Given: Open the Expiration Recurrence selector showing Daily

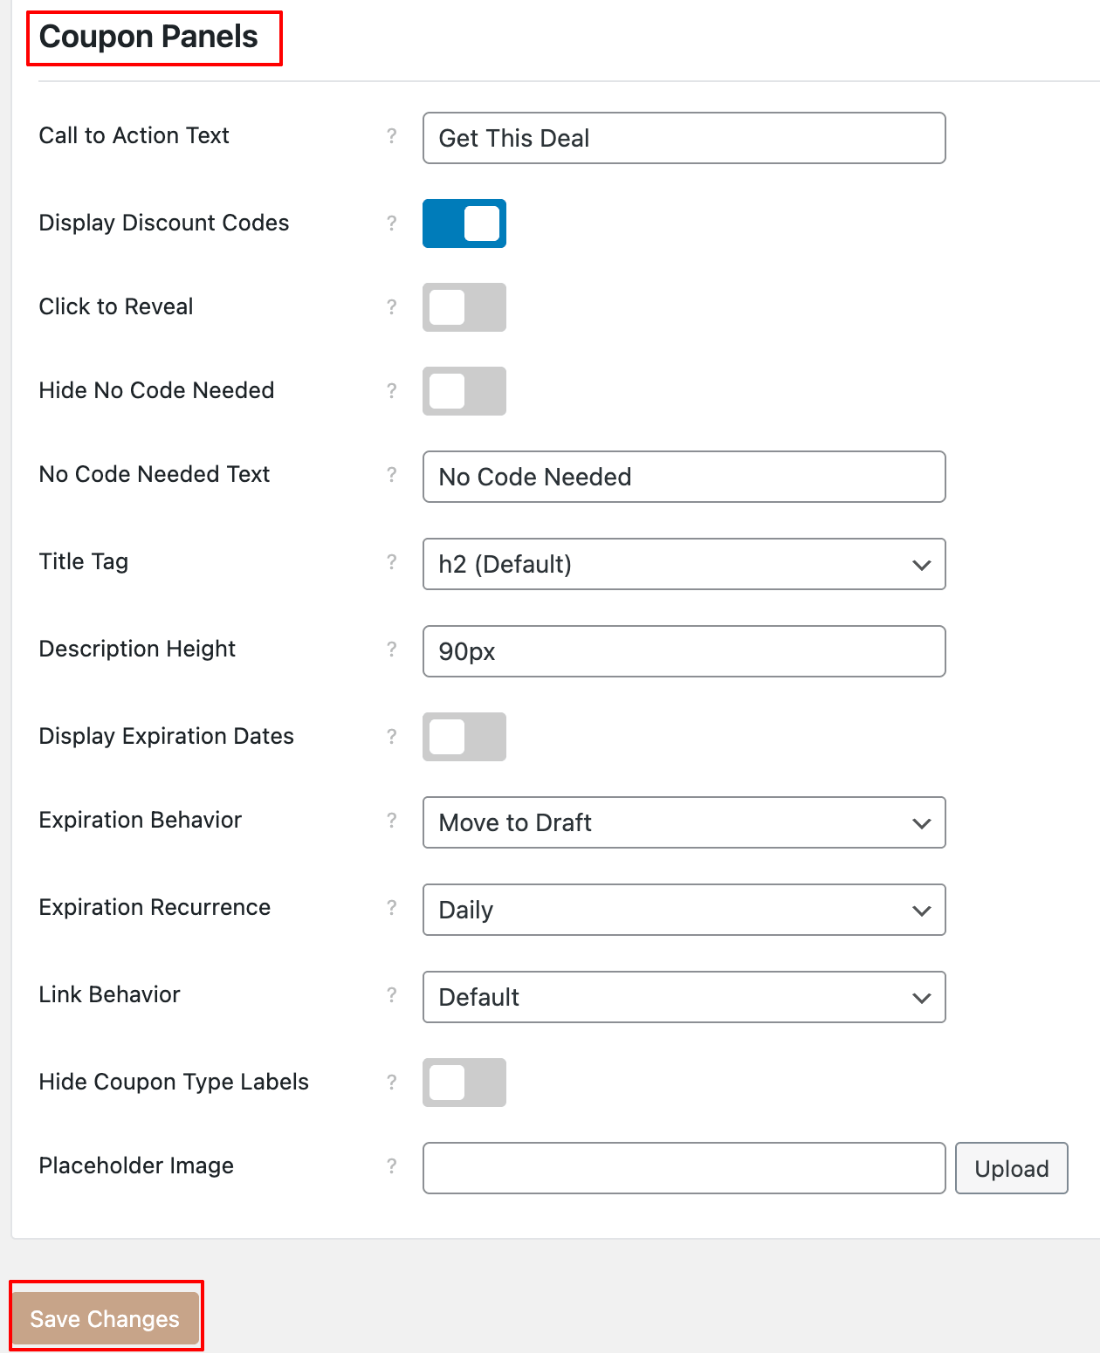Looking at the screenshot, I should coord(683,910).
